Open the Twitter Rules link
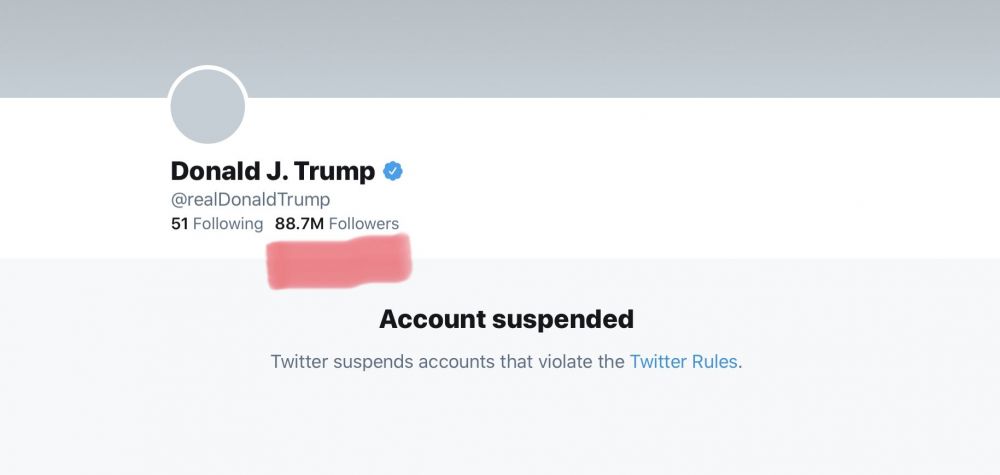Image resolution: width=1000 pixels, height=475 pixels. click(683, 361)
